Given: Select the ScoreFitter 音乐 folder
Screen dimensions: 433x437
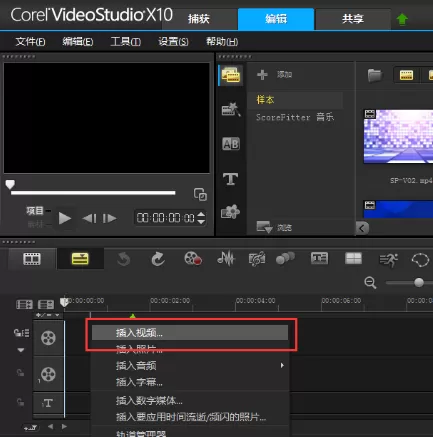Looking at the screenshot, I should (x=295, y=117).
